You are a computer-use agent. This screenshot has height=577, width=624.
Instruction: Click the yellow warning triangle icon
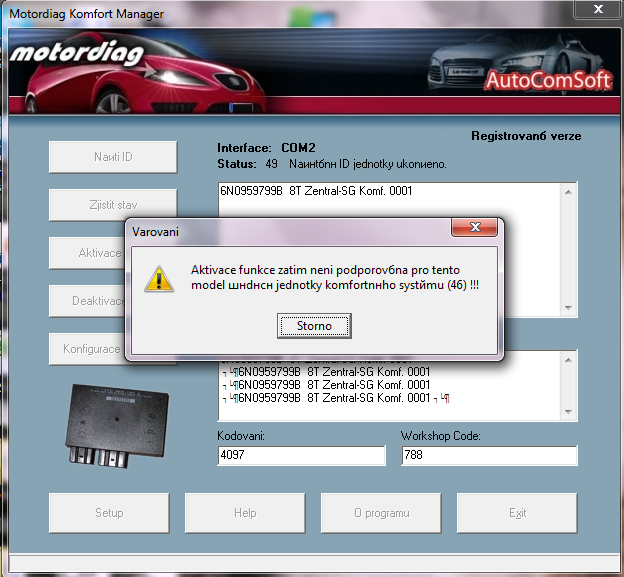(x=159, y=278)
